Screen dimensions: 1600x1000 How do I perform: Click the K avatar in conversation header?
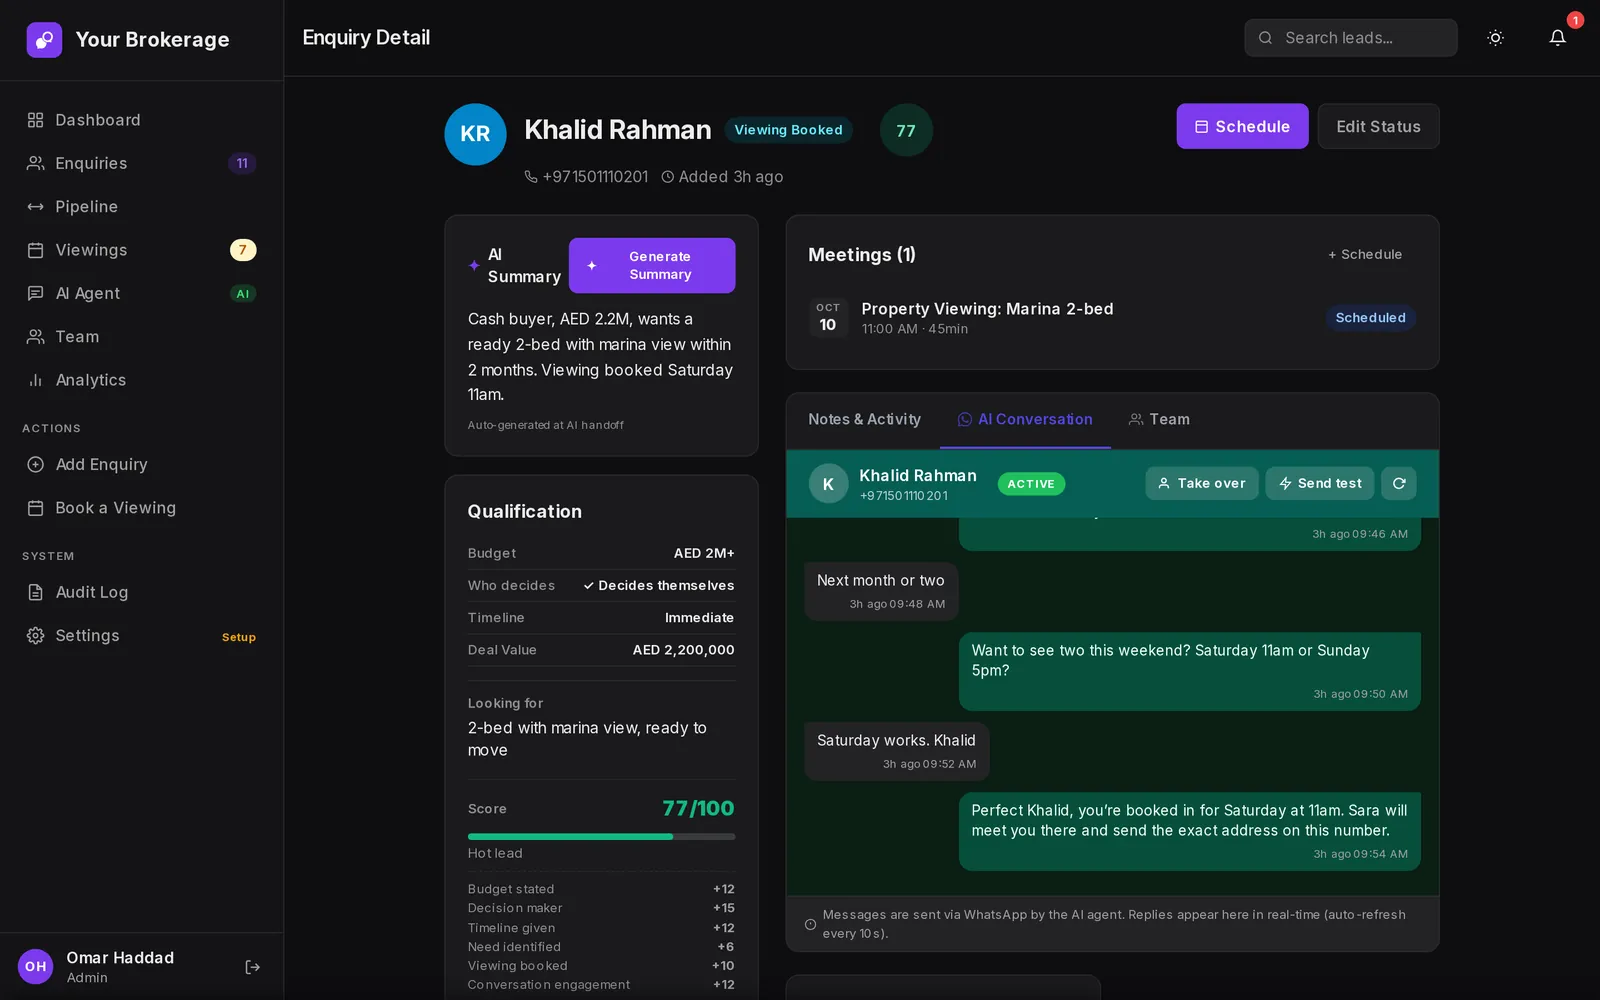(x=828, y=484)
